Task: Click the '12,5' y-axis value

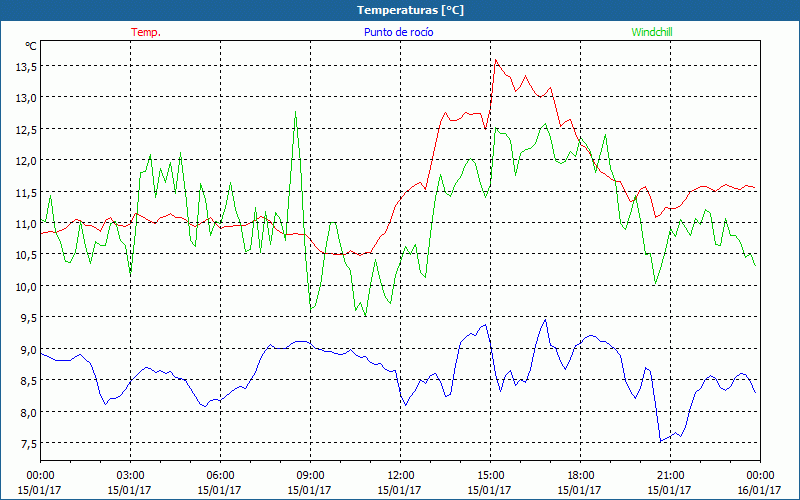Action: click(26, 130)
